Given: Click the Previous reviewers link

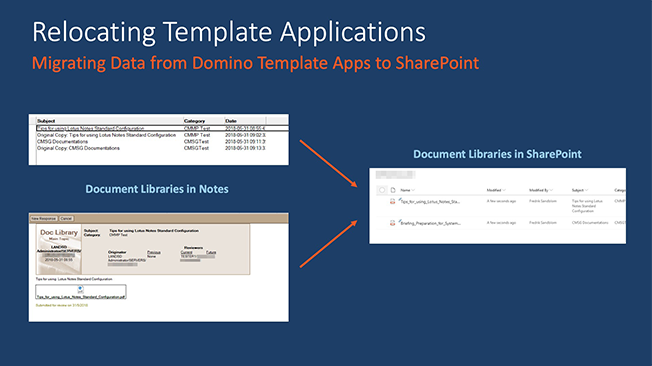Looking at the screenshot, I should [x=154, y=252].
